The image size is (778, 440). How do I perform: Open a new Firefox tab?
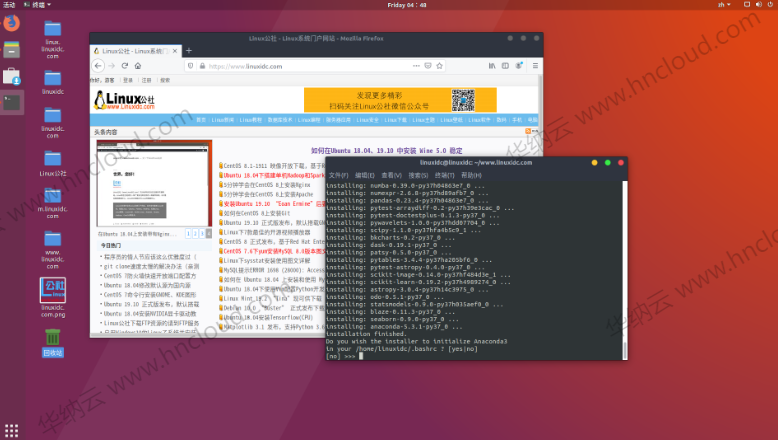[x=189, y=51]
